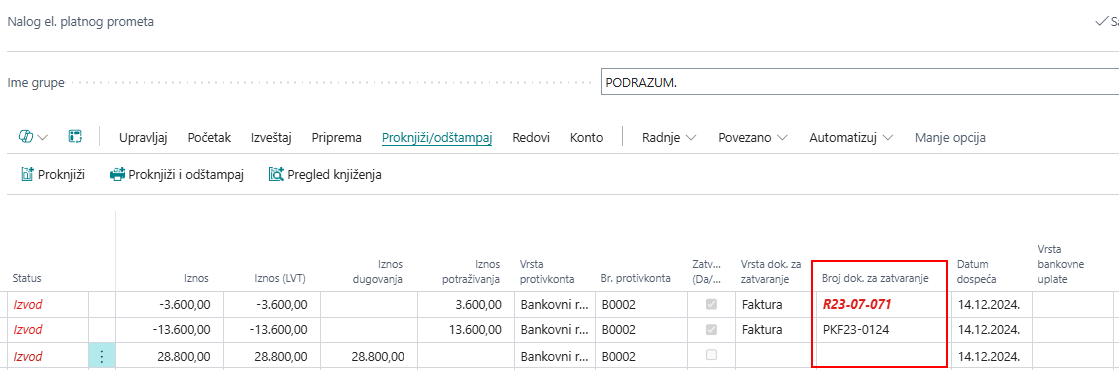Image resolution: width=1119 pixels, height=370 pixels.
Task: Click the Vrsta dok. za zatvaranje header
Action: click(x=771, y=271)
